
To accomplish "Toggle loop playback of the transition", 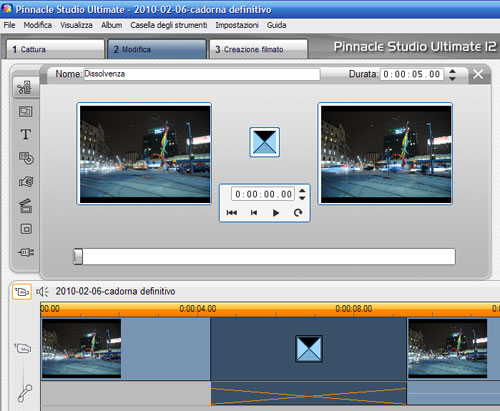I will [298, 213].
